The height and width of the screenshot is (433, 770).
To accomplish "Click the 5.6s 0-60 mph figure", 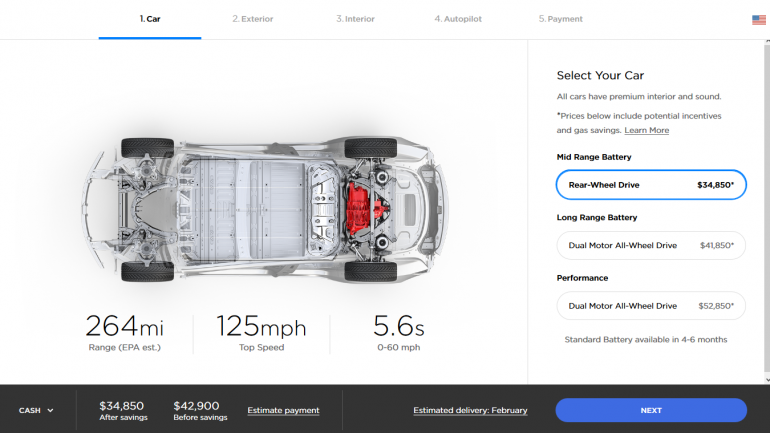I will tap(397, 331).
